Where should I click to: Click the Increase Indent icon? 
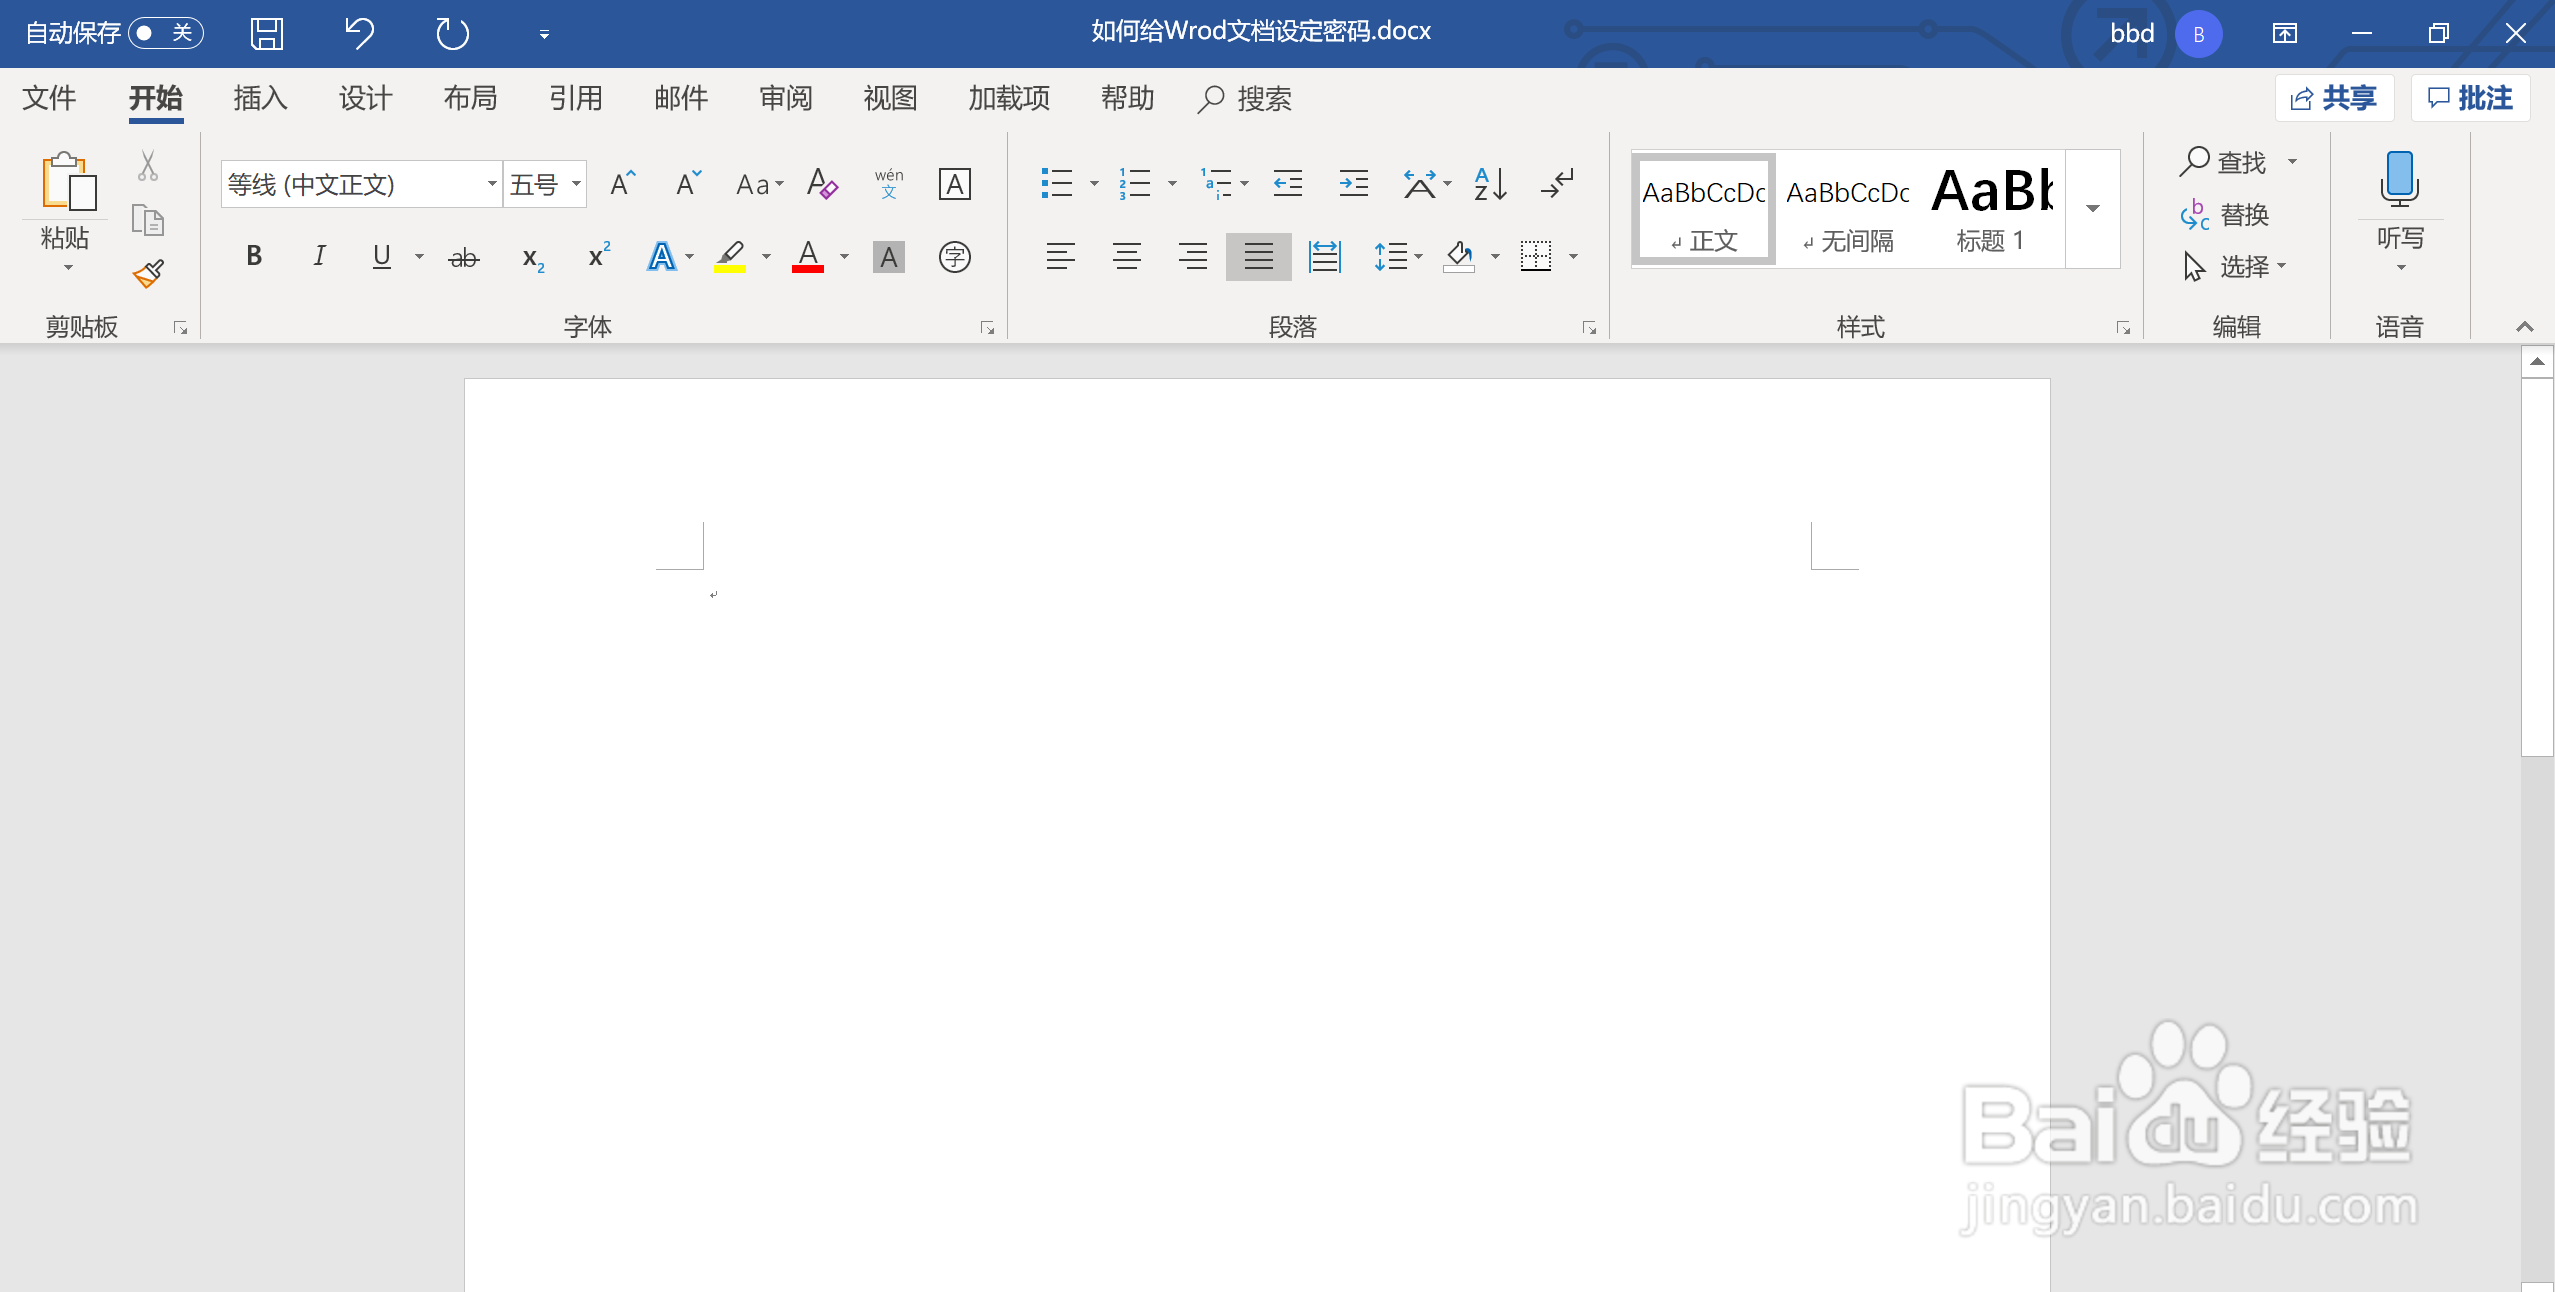[x=1353, y=184]
